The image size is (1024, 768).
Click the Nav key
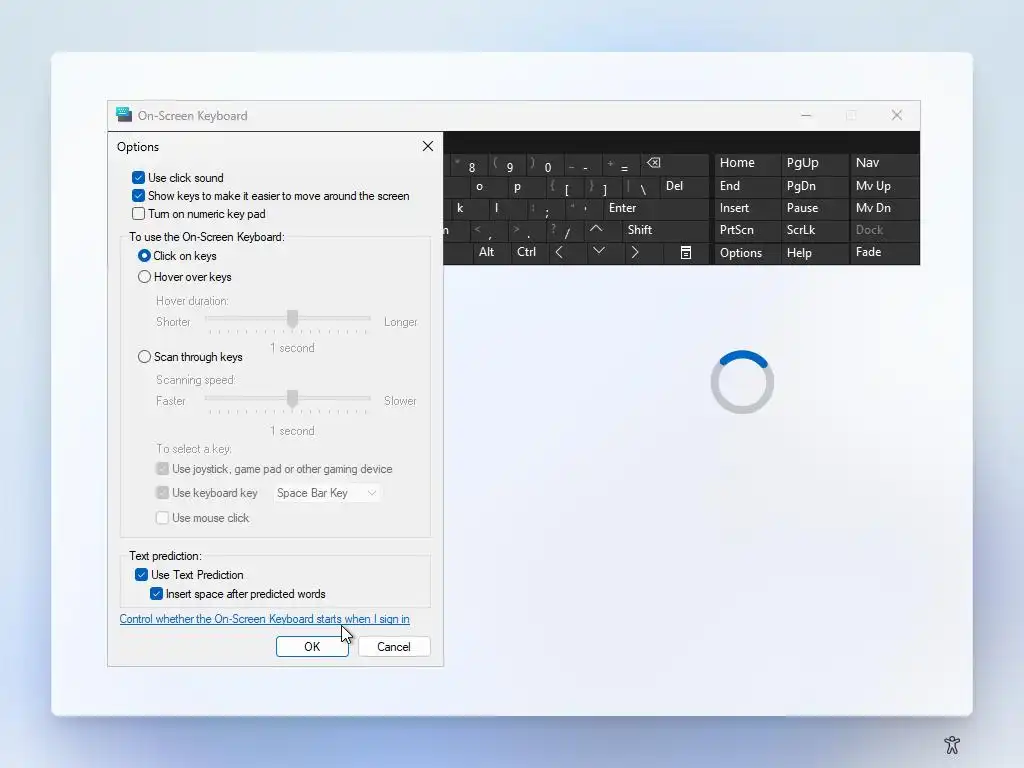(884, 163)
